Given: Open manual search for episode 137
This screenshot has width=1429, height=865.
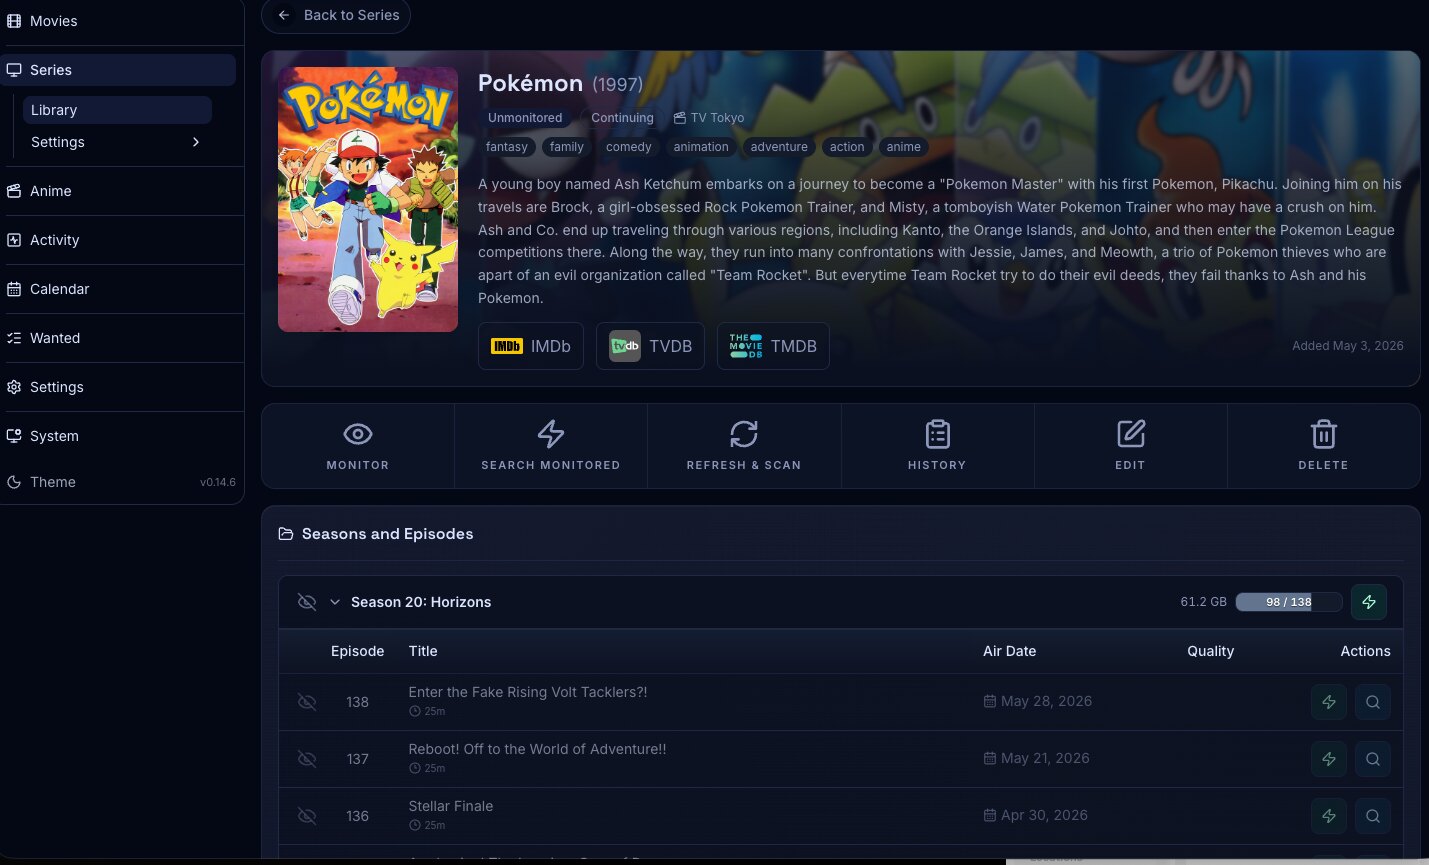Looking at the screenshot, I should point(1373,759).
